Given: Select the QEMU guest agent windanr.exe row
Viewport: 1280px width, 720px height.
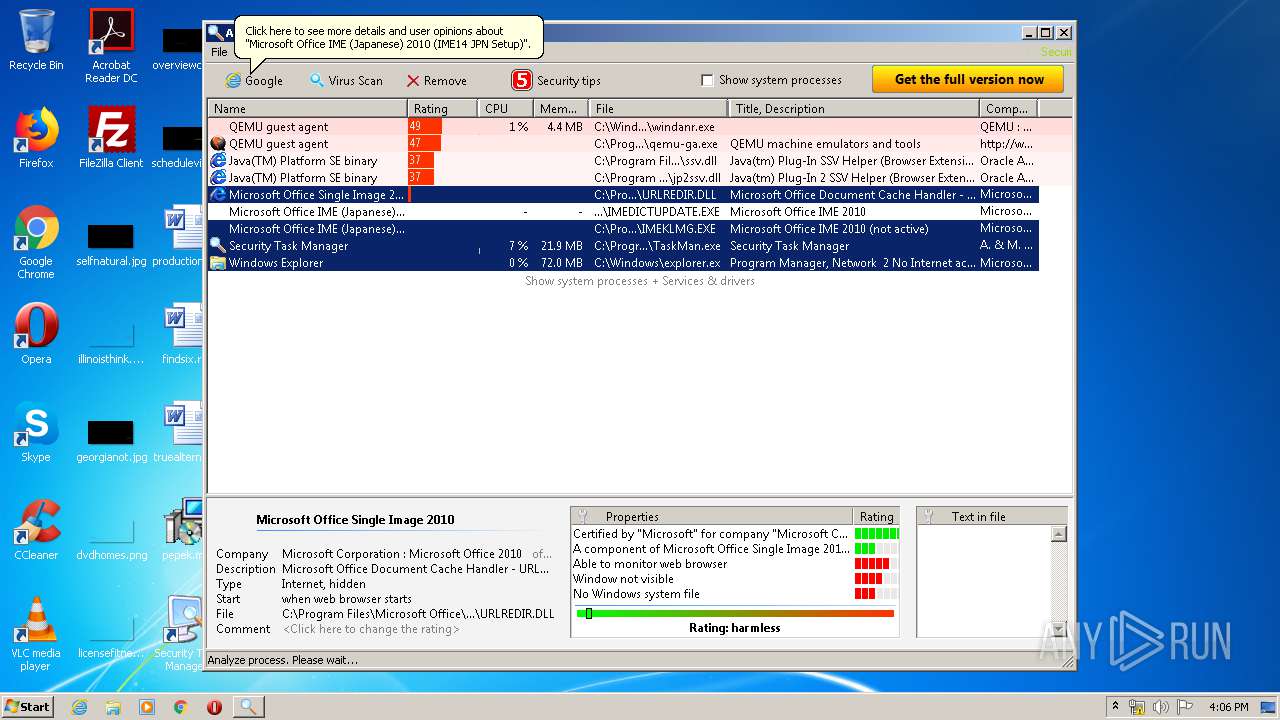Looking at the screenshot, I should (623, 127).
